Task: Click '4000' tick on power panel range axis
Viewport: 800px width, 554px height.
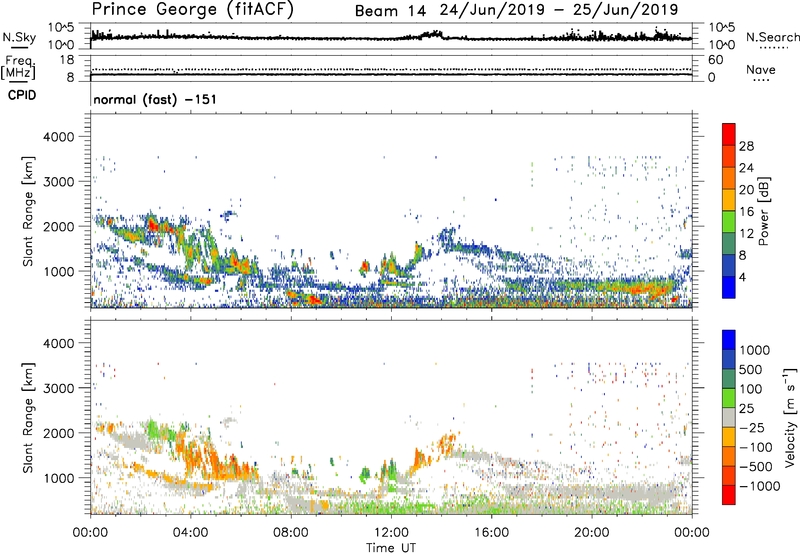Action: pos(58,137)
